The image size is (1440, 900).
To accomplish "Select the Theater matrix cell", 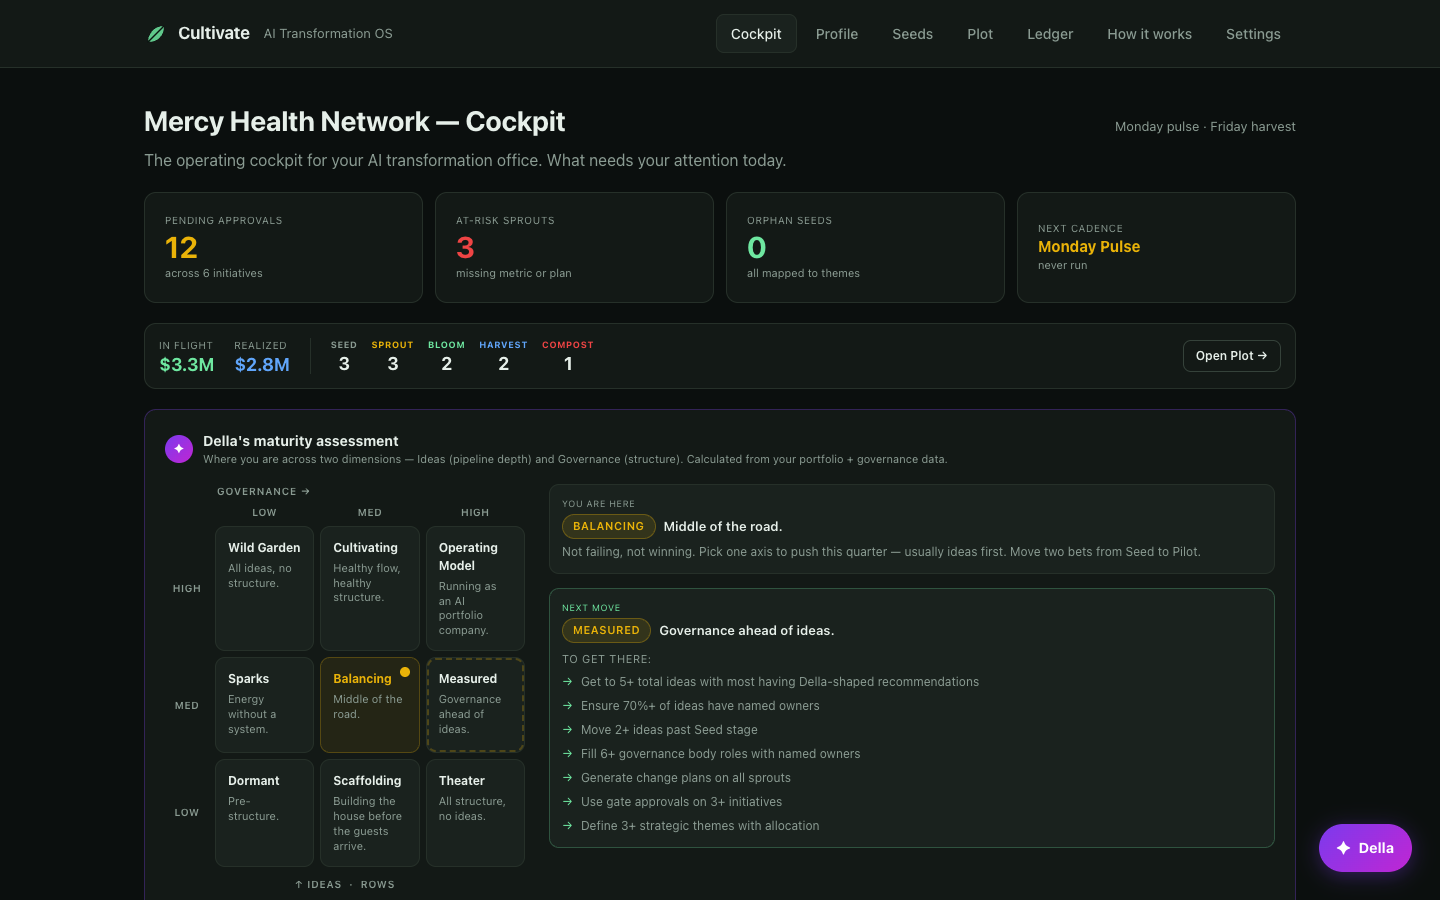I will (x=475, y=813).
